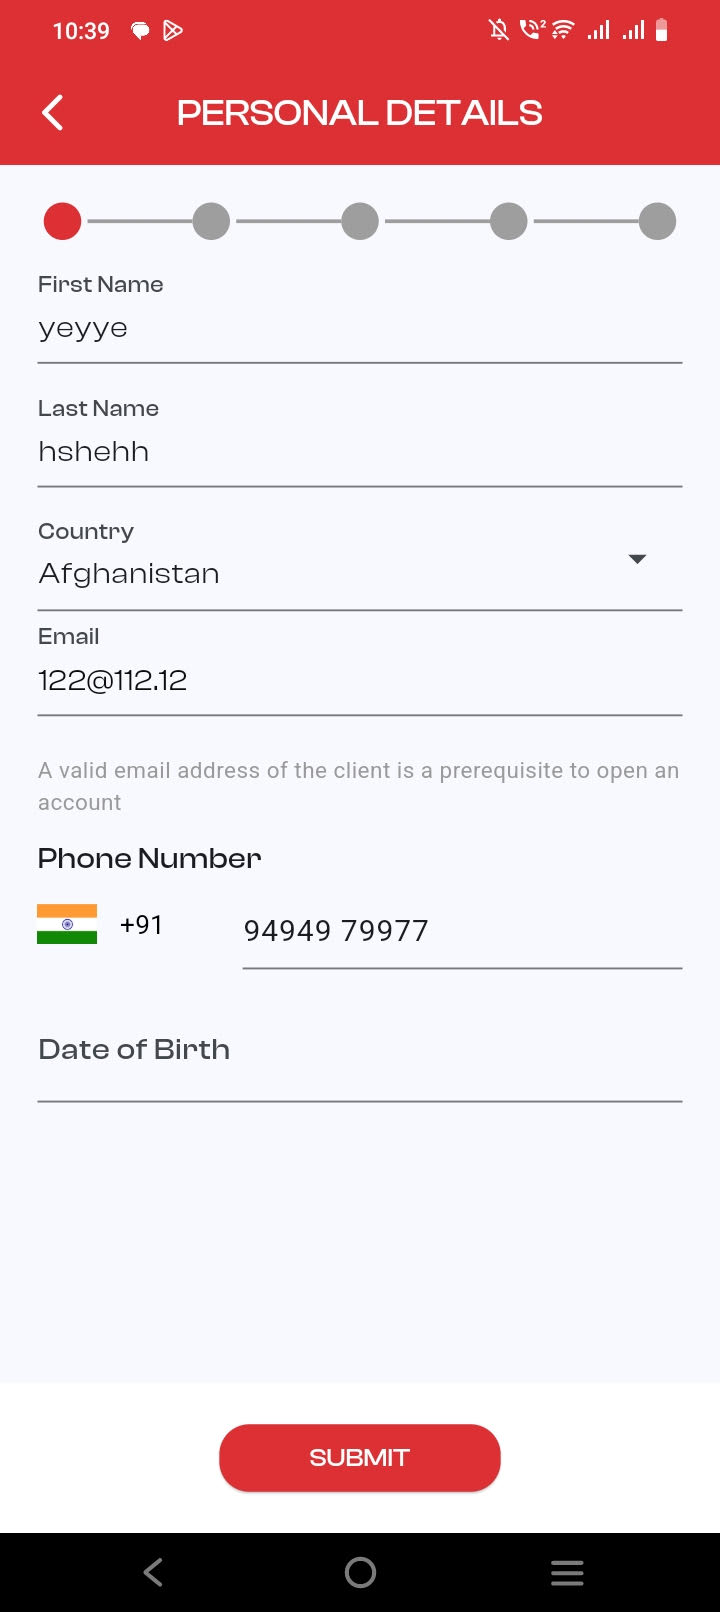
Task: Select the second progress step circle
Action: [211, 221]
